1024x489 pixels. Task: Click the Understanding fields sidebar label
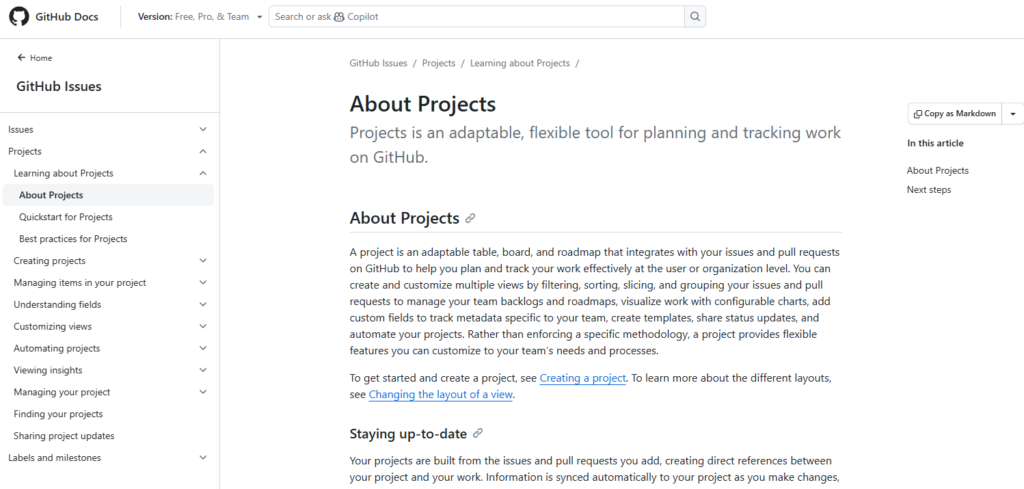coord(57,304)
